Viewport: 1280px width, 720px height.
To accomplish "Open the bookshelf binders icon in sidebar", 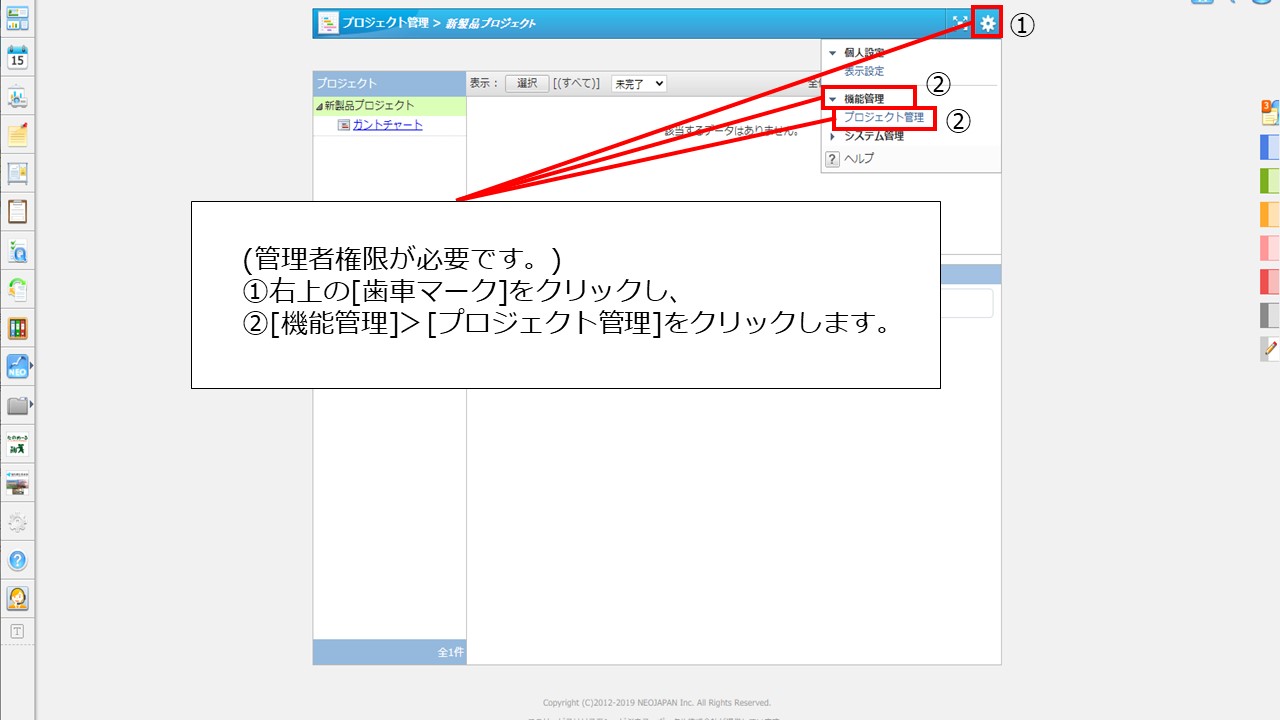I will pos(17,328).
